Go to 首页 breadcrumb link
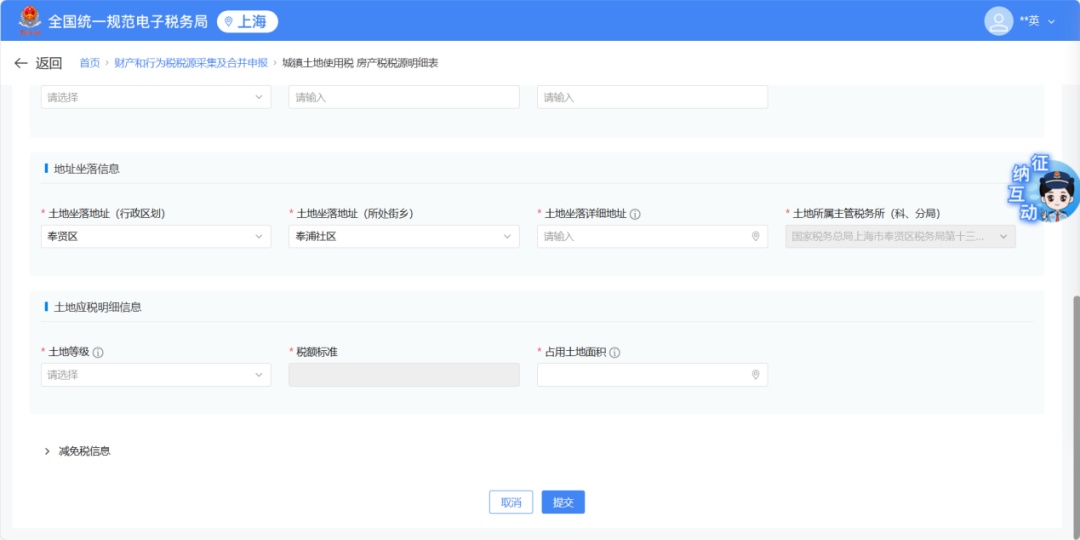Viewport: 1080px width, 540px height. (x=90, y=63)
